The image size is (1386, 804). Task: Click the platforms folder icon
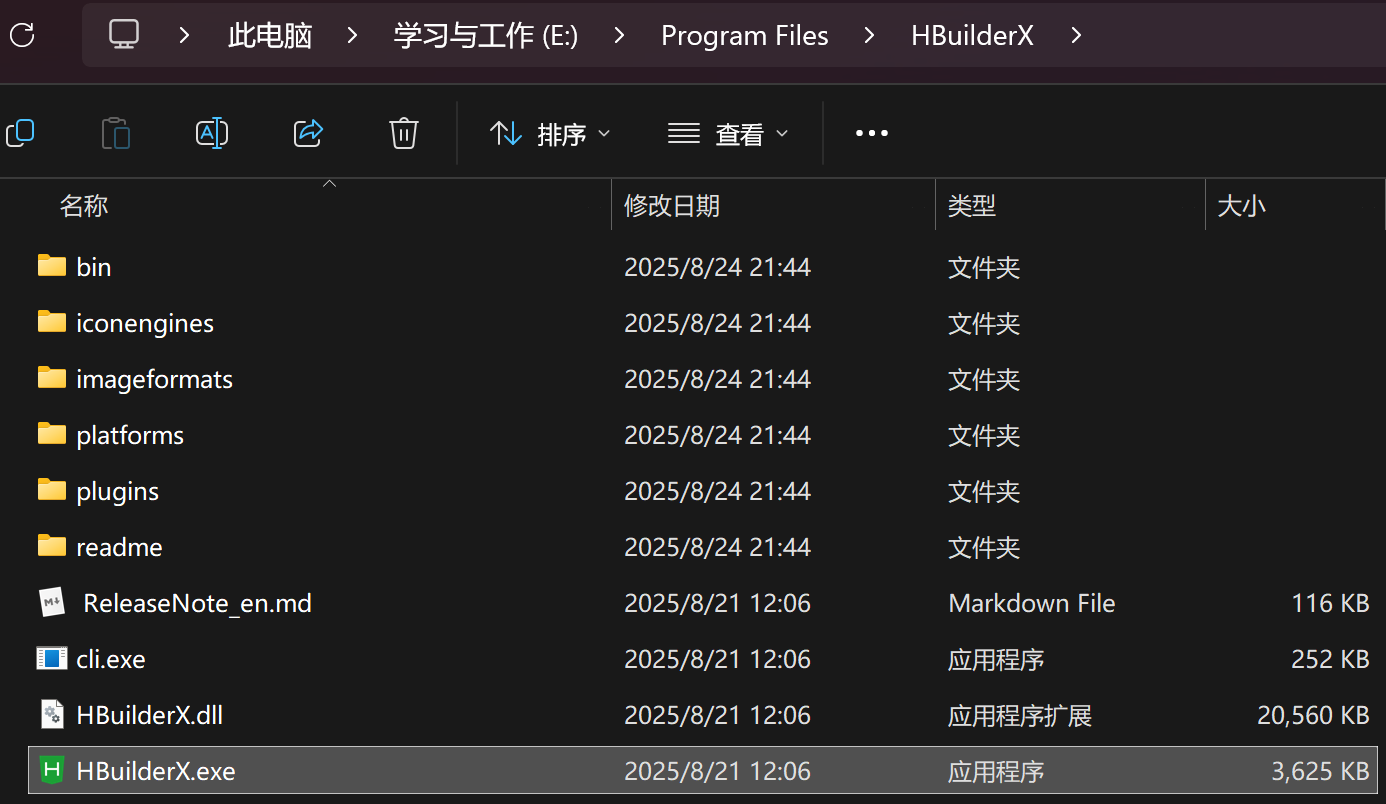(x=52, y=434)
